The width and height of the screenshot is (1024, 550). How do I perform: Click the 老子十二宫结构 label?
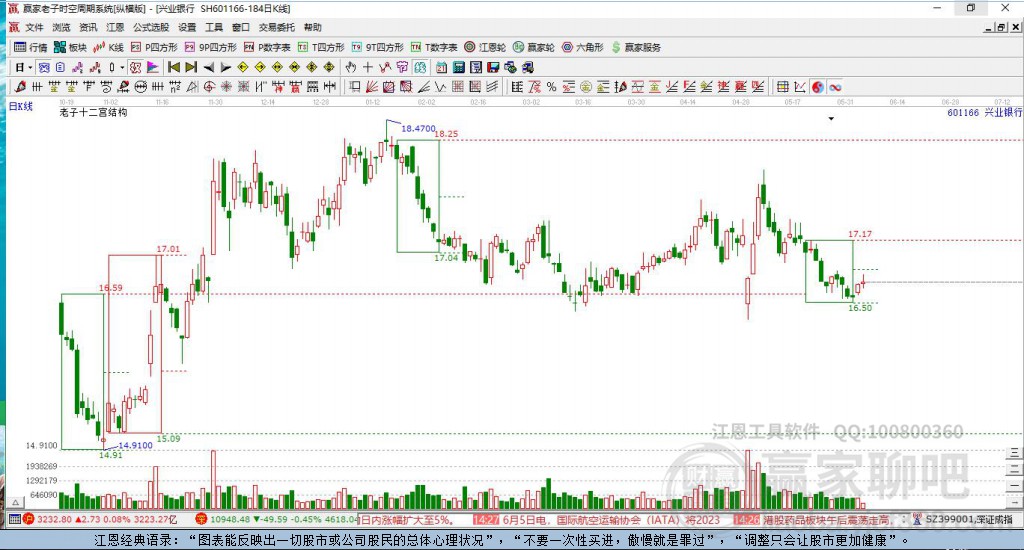(x=93, y=112)
